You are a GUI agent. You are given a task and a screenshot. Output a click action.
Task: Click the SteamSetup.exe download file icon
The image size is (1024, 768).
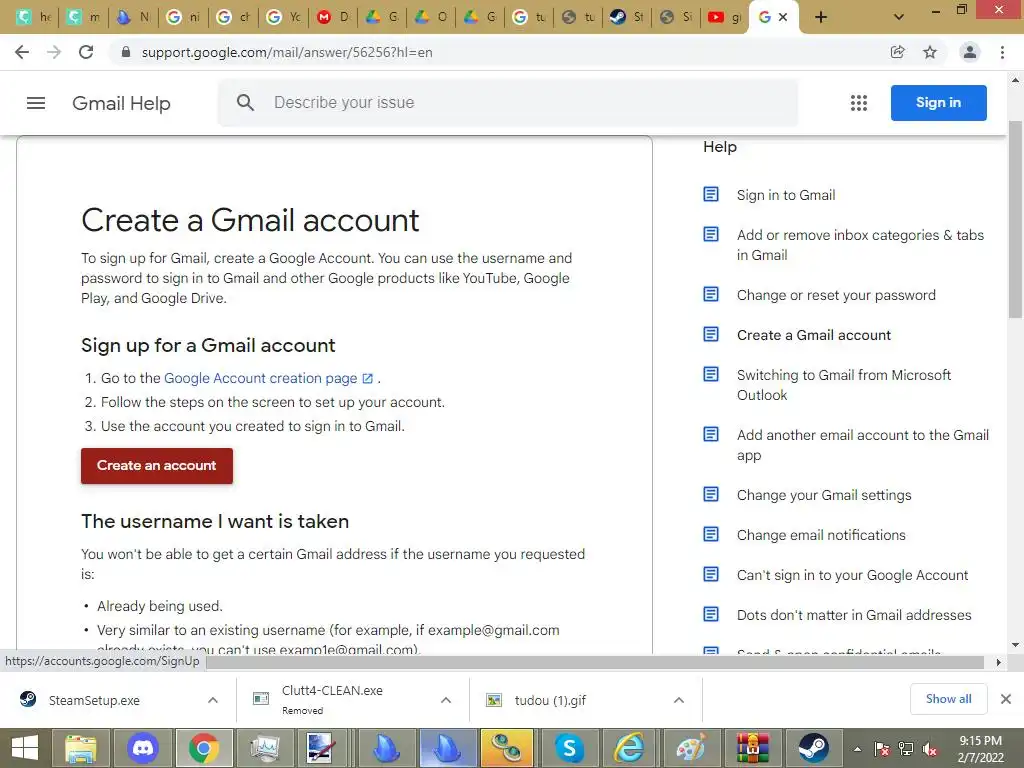[x=28, y=699]
